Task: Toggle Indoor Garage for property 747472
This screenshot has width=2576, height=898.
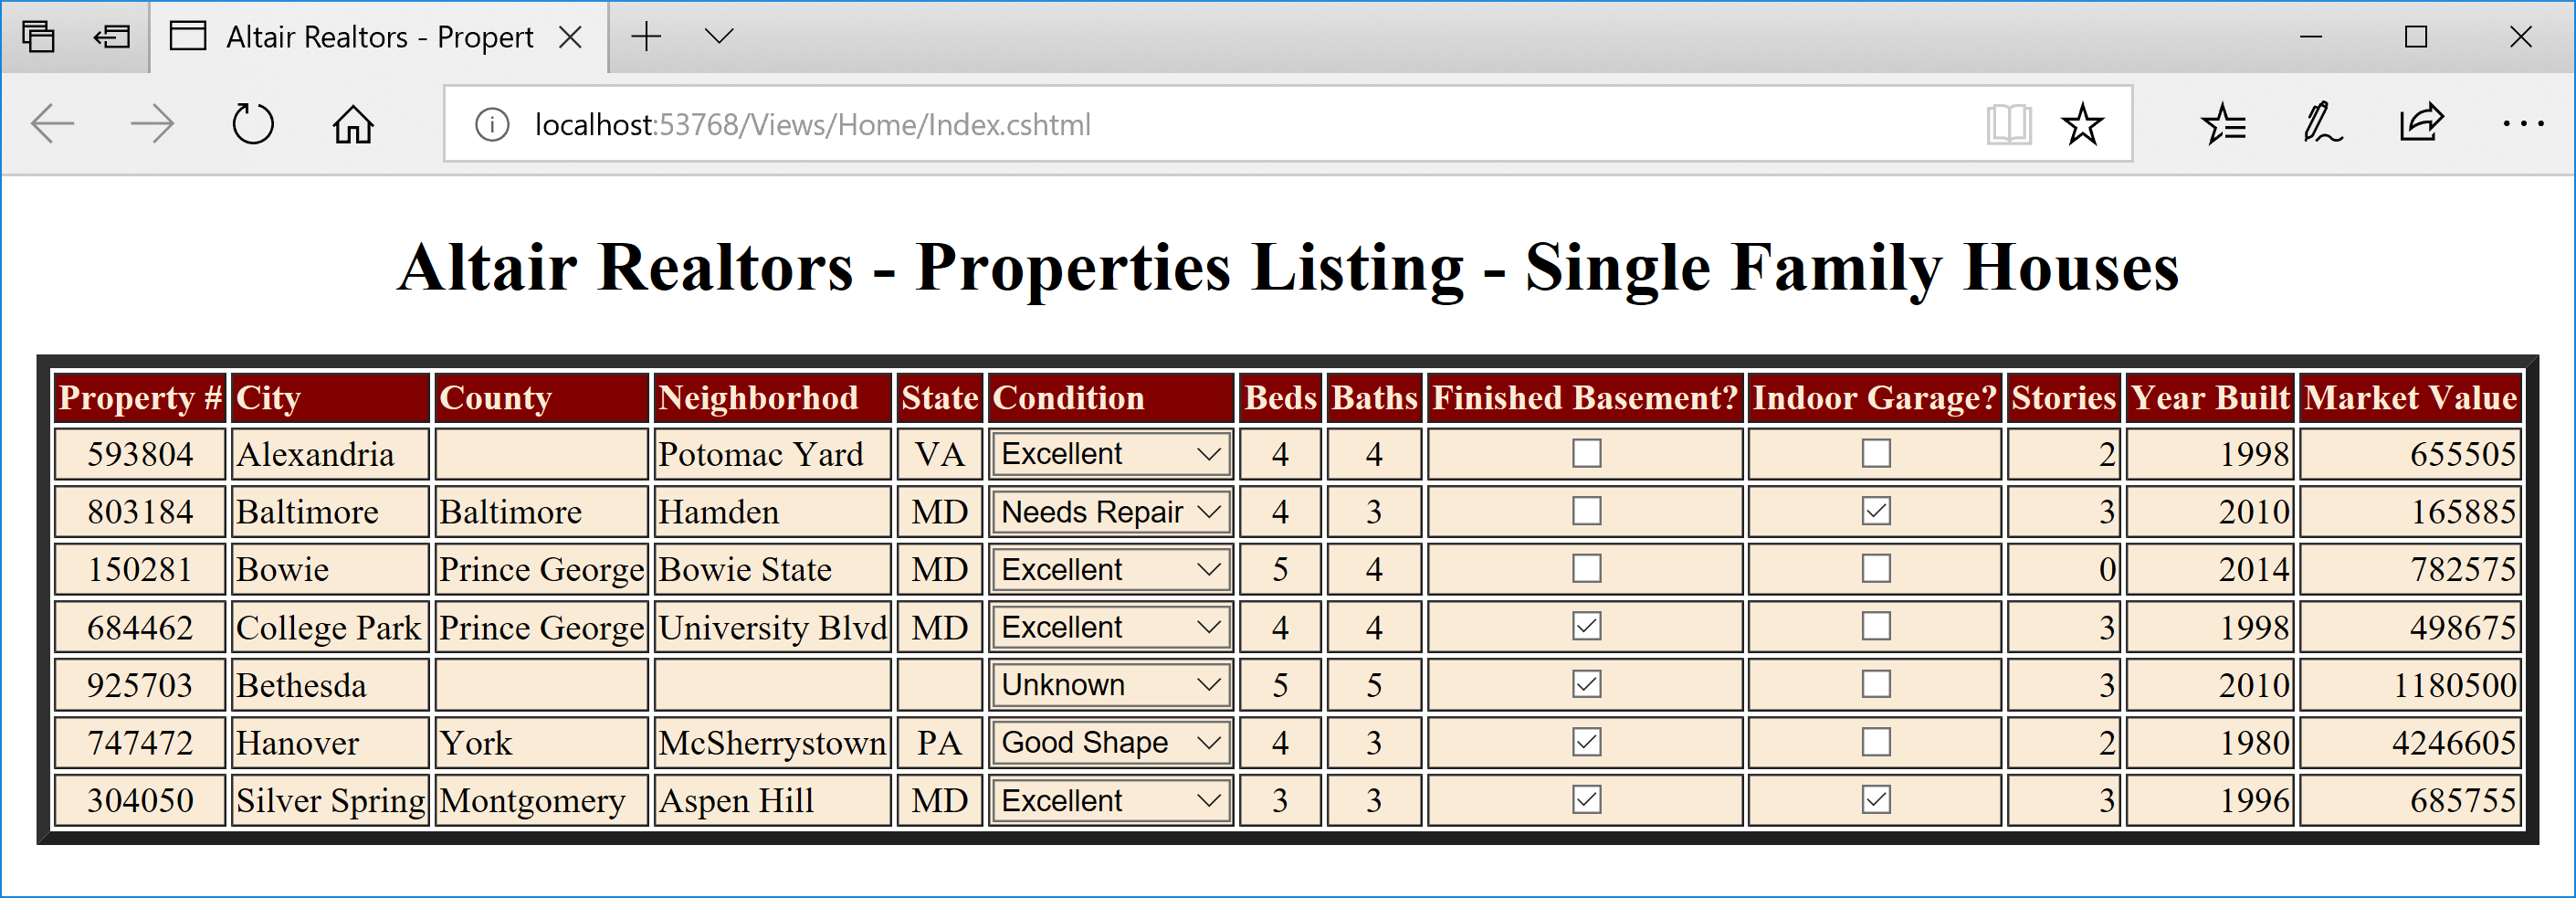Action: coord(1875,742)
